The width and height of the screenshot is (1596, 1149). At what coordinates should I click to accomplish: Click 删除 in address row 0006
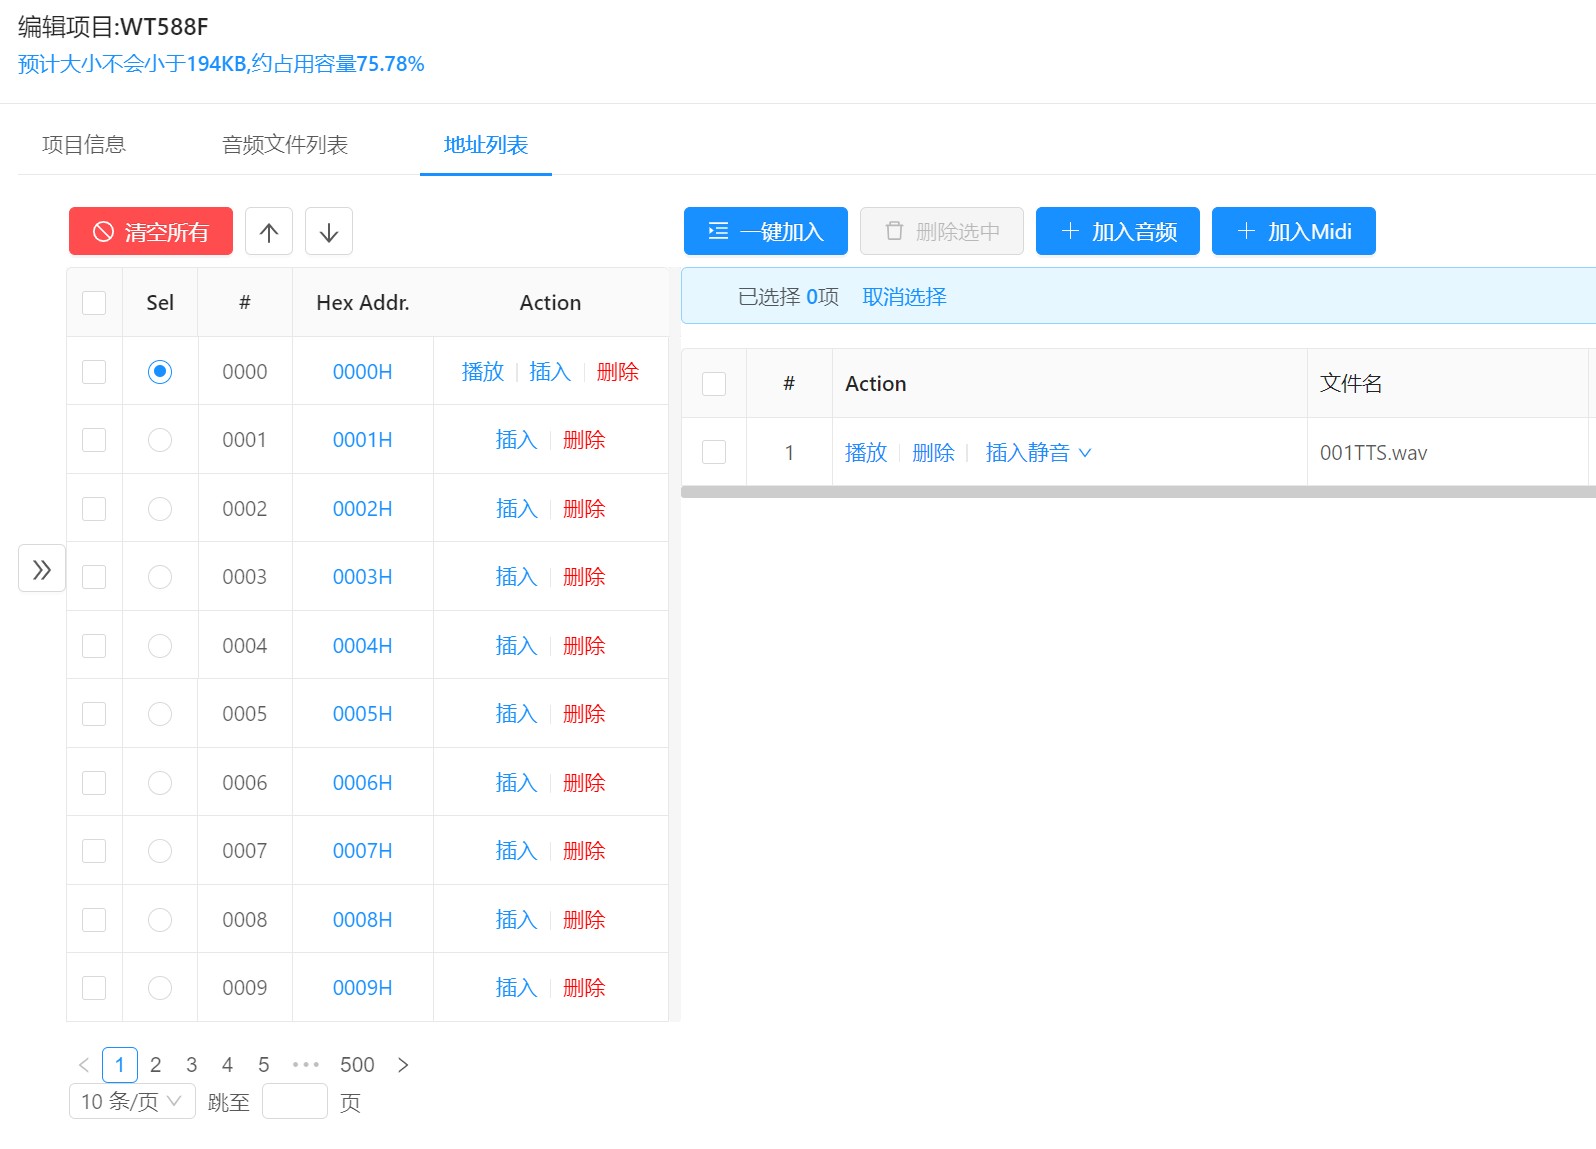(x=584, y=783)
